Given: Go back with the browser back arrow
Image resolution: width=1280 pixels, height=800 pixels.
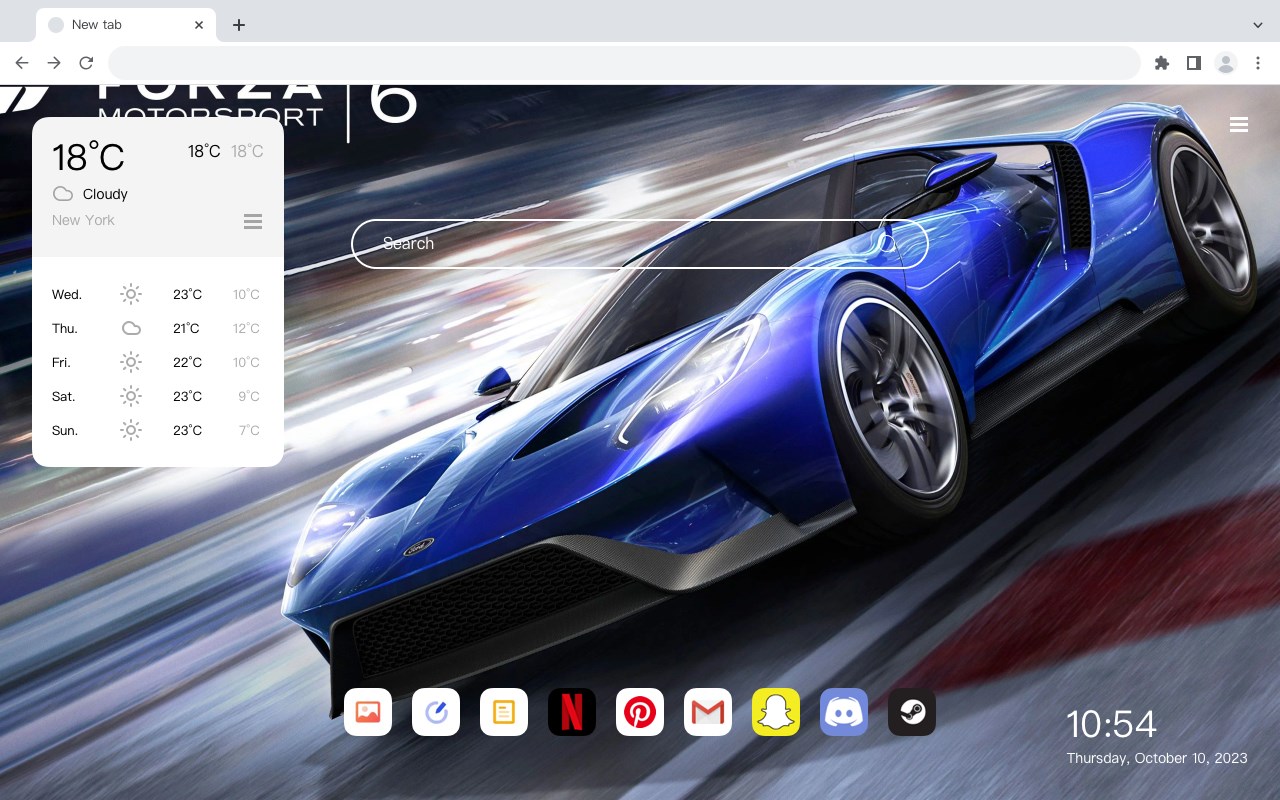Looking at the screenshot, I should pyautogui.click(x=22, y=63).
